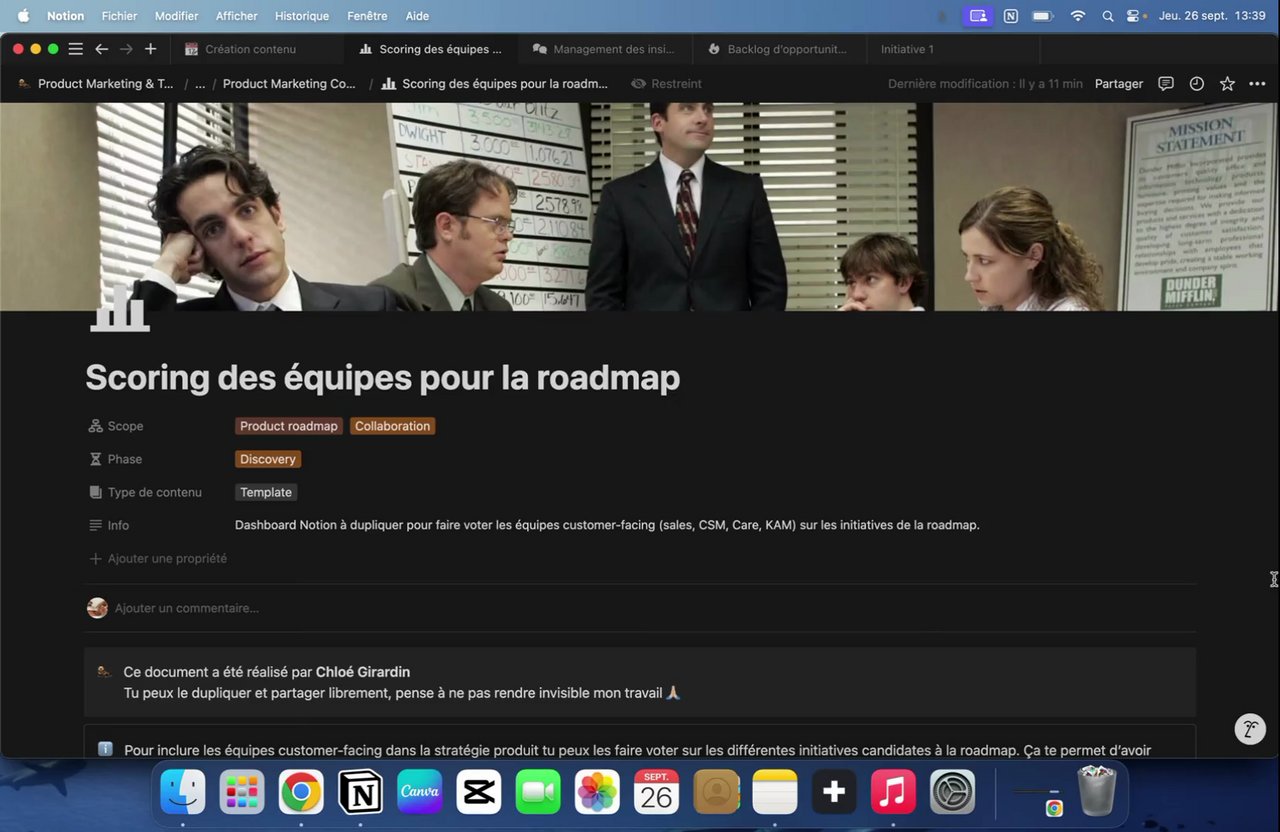
Task: Open the Afficher menu
Action: click(237, 16)
